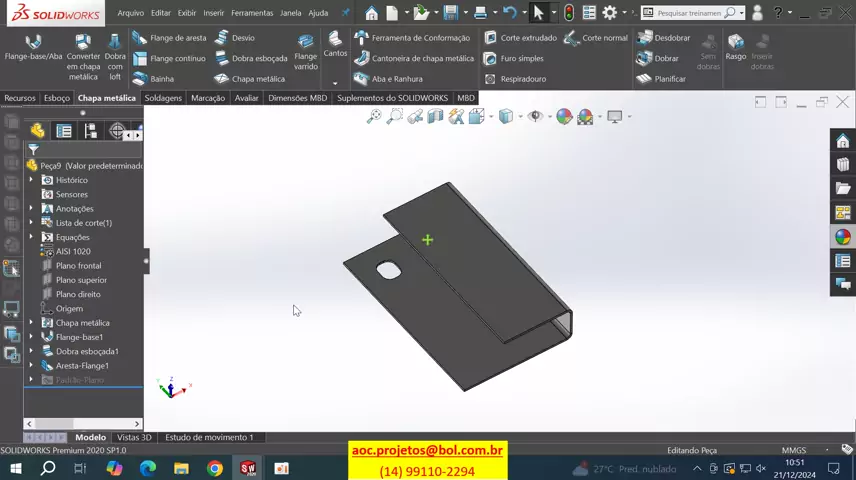Select the Aresta-Flange1 feature
The image size is (856, 480).
pos(82,366)
